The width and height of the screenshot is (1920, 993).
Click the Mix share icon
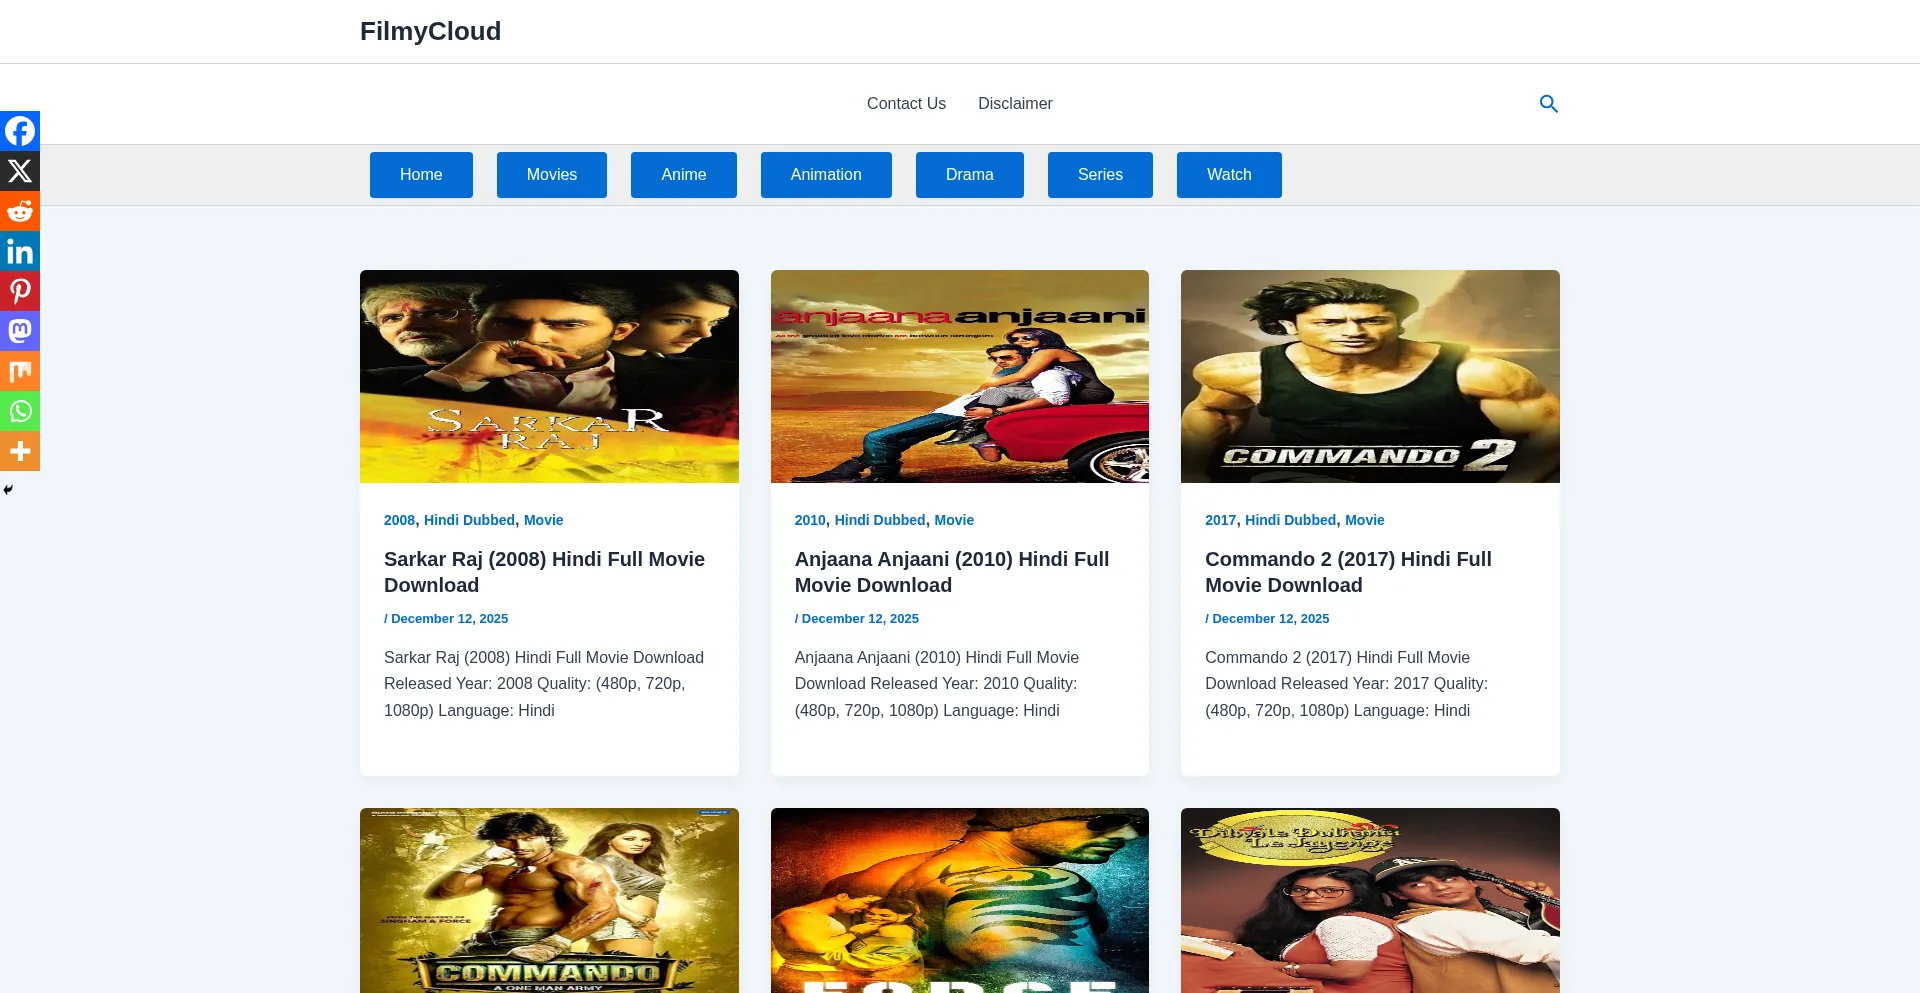(20, 371)
